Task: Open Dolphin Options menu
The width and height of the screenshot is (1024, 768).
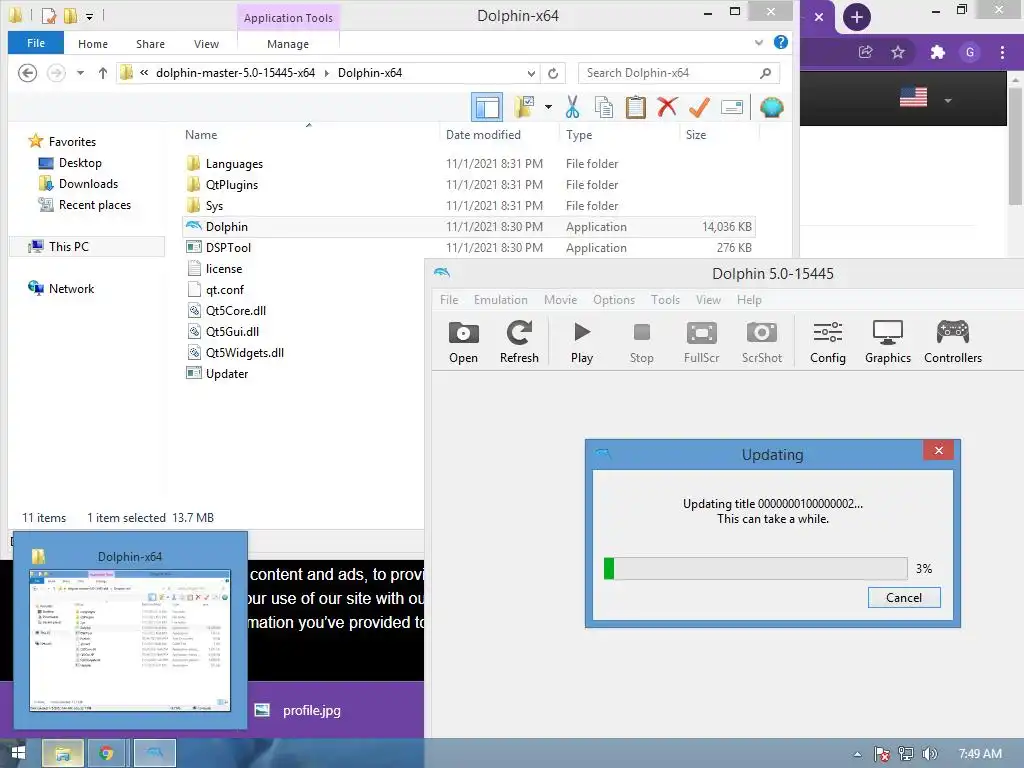Action: (614, 300)
